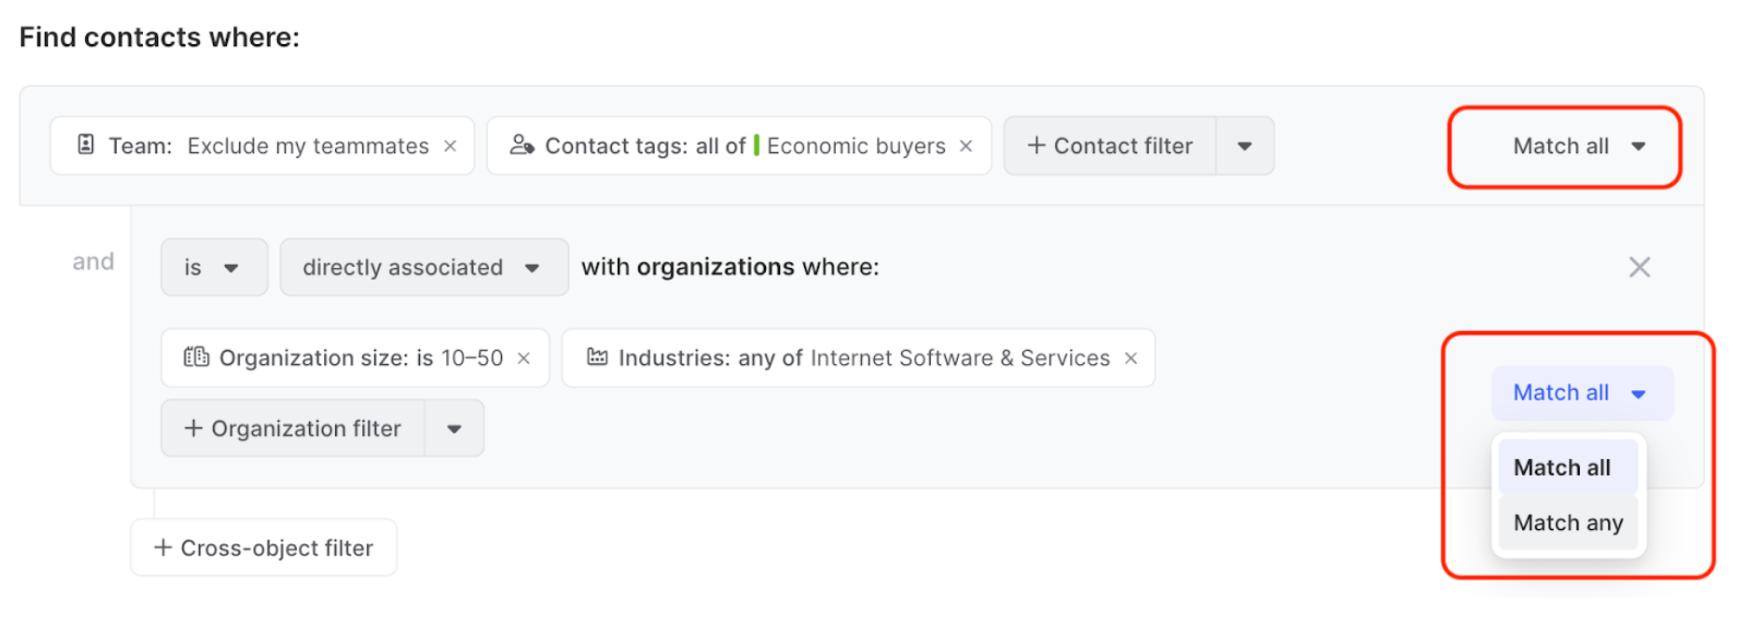The width and height of the screenshot is (1754, 626).
Task: Remove the Contact tags filter chip
Action: pyautogui.click(x=966, y=146)
